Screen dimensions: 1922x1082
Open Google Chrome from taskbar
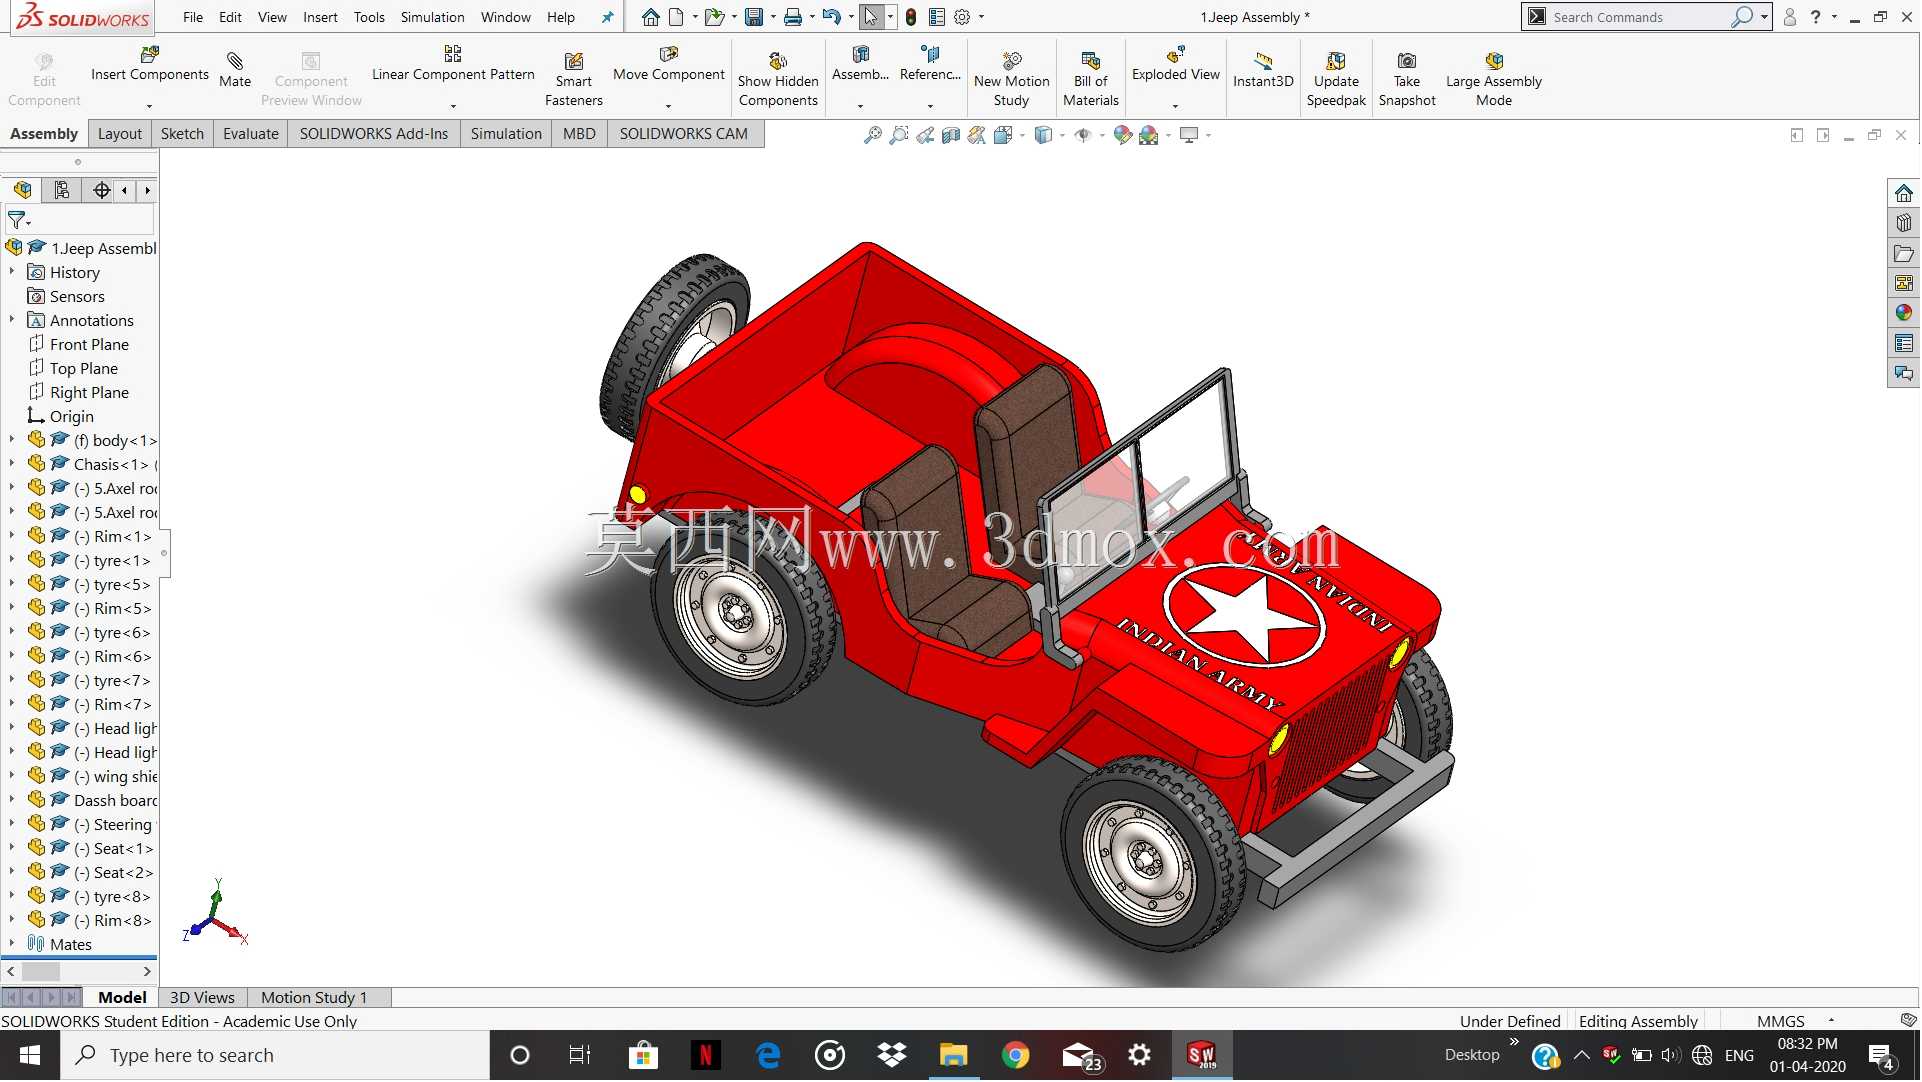[x=1015, y=1056]
